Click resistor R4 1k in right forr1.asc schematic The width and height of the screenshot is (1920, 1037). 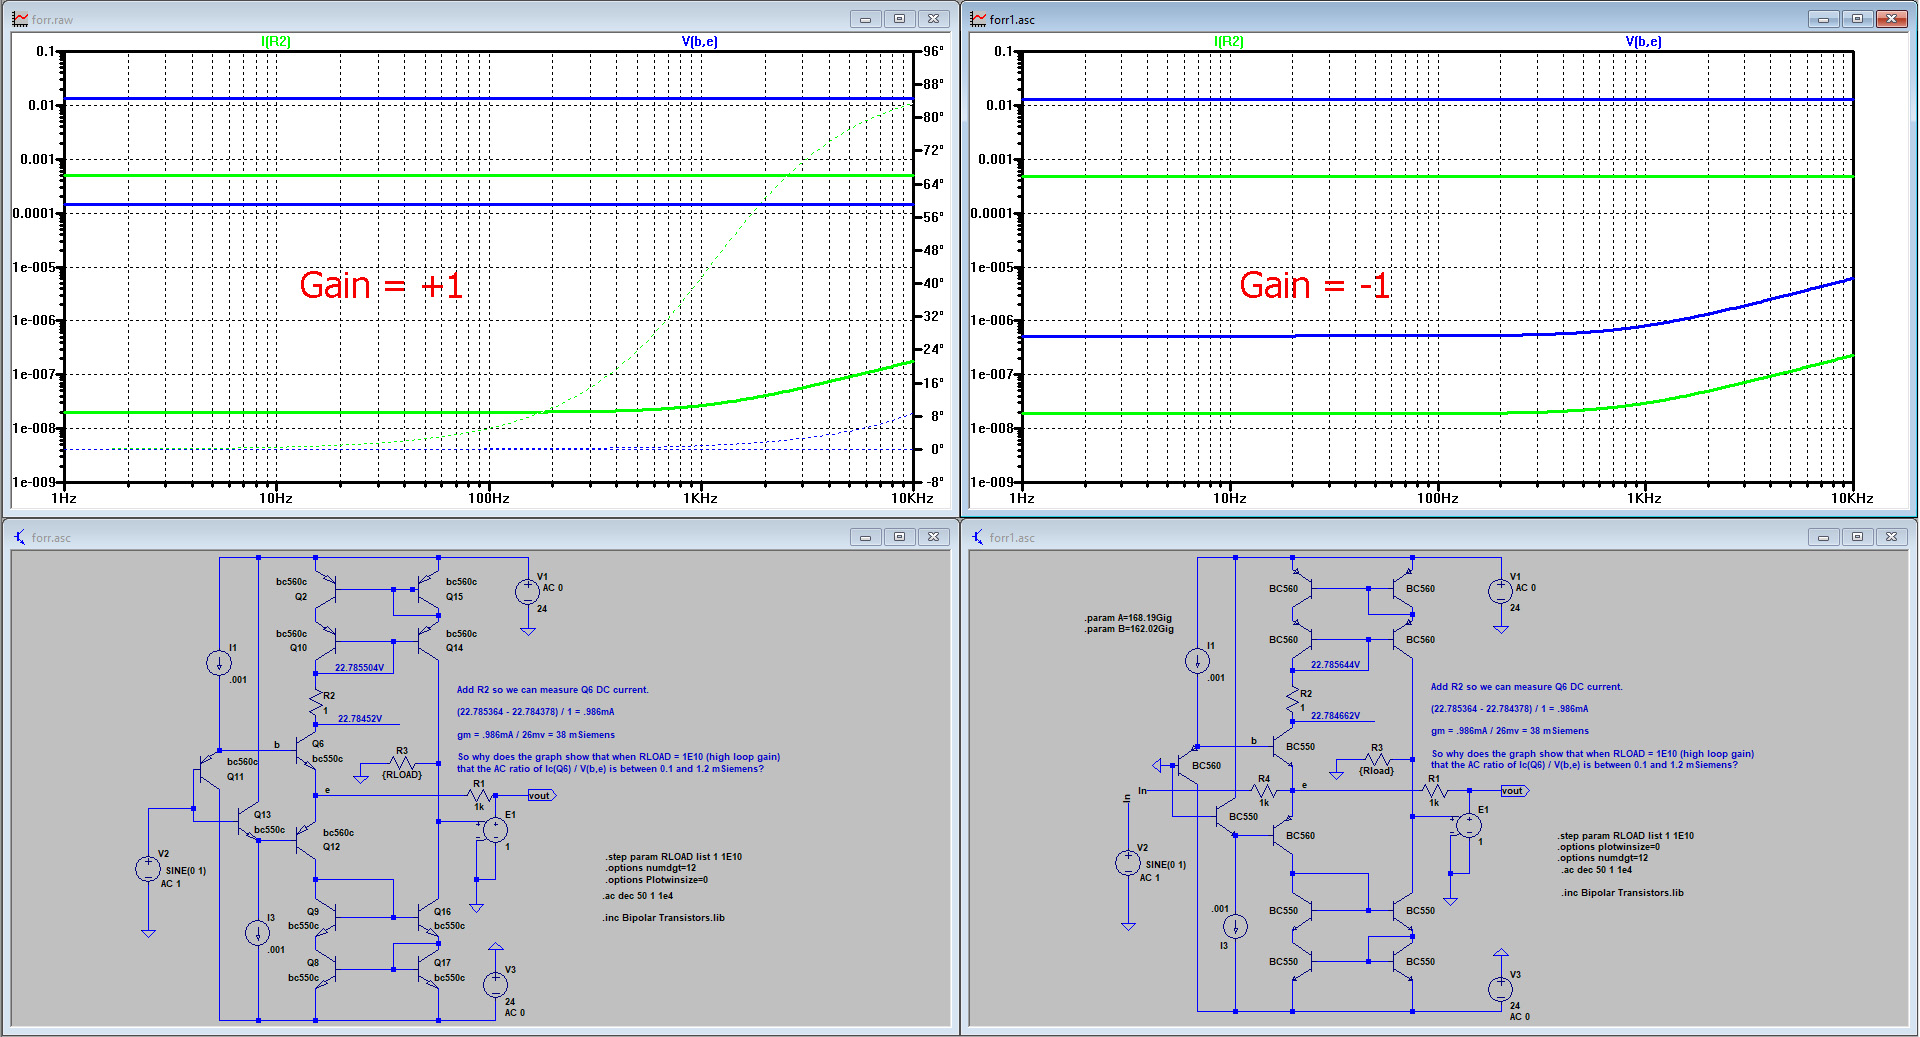coord(1264,790)
